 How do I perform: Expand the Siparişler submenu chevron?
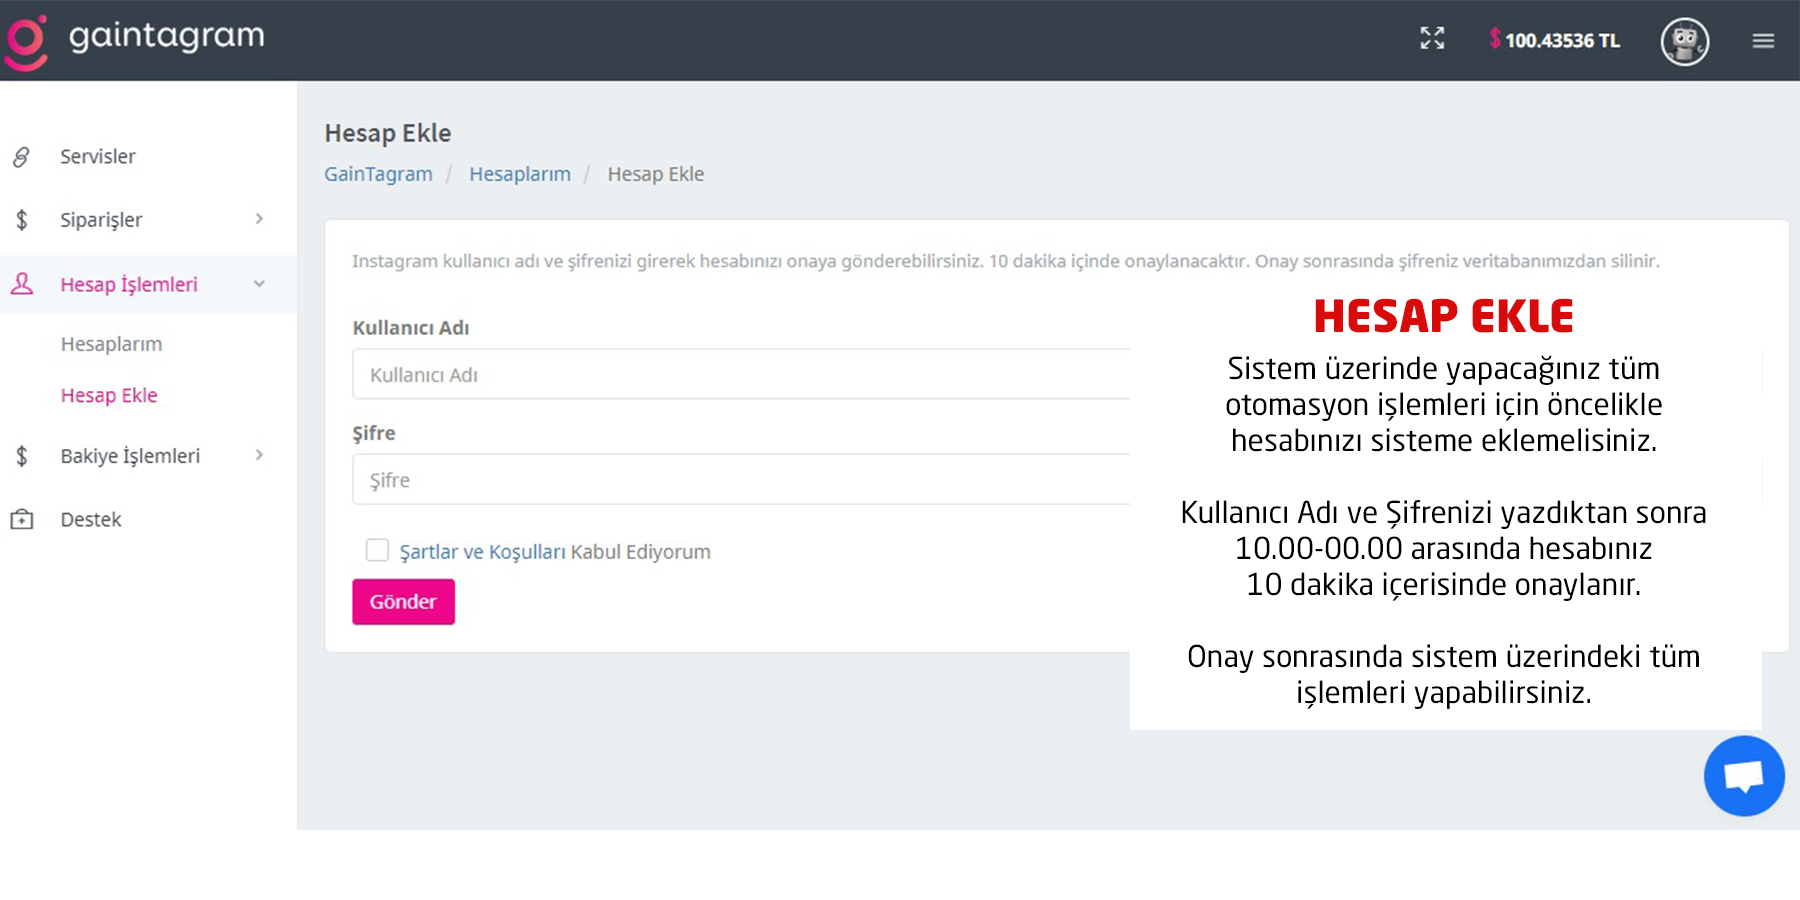tap(259, 219)
